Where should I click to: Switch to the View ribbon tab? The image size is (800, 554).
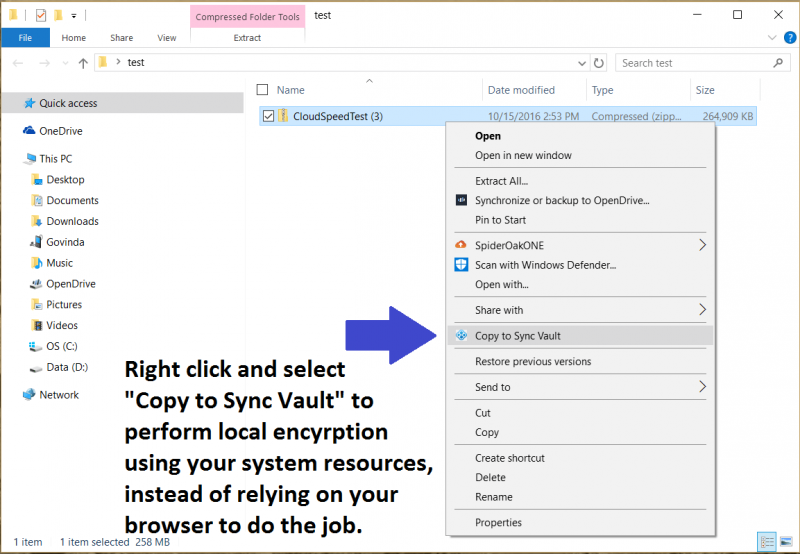pos(167,38)
